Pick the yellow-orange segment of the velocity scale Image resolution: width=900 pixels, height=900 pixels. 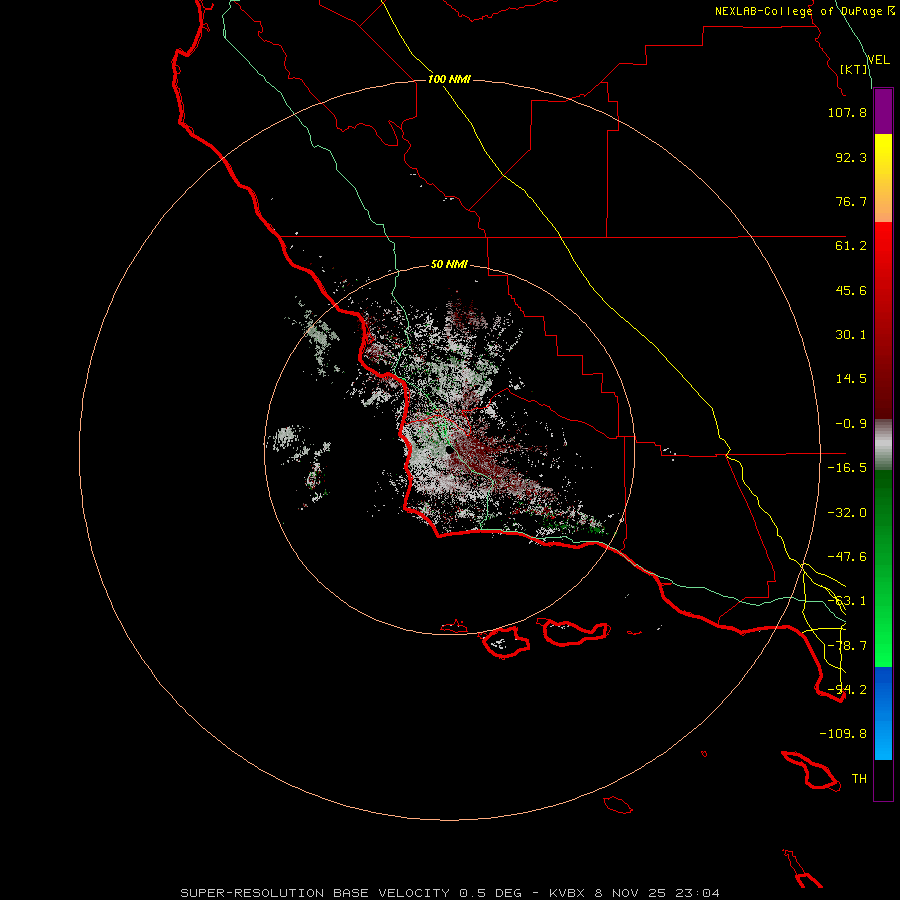(x=883, y=178)
